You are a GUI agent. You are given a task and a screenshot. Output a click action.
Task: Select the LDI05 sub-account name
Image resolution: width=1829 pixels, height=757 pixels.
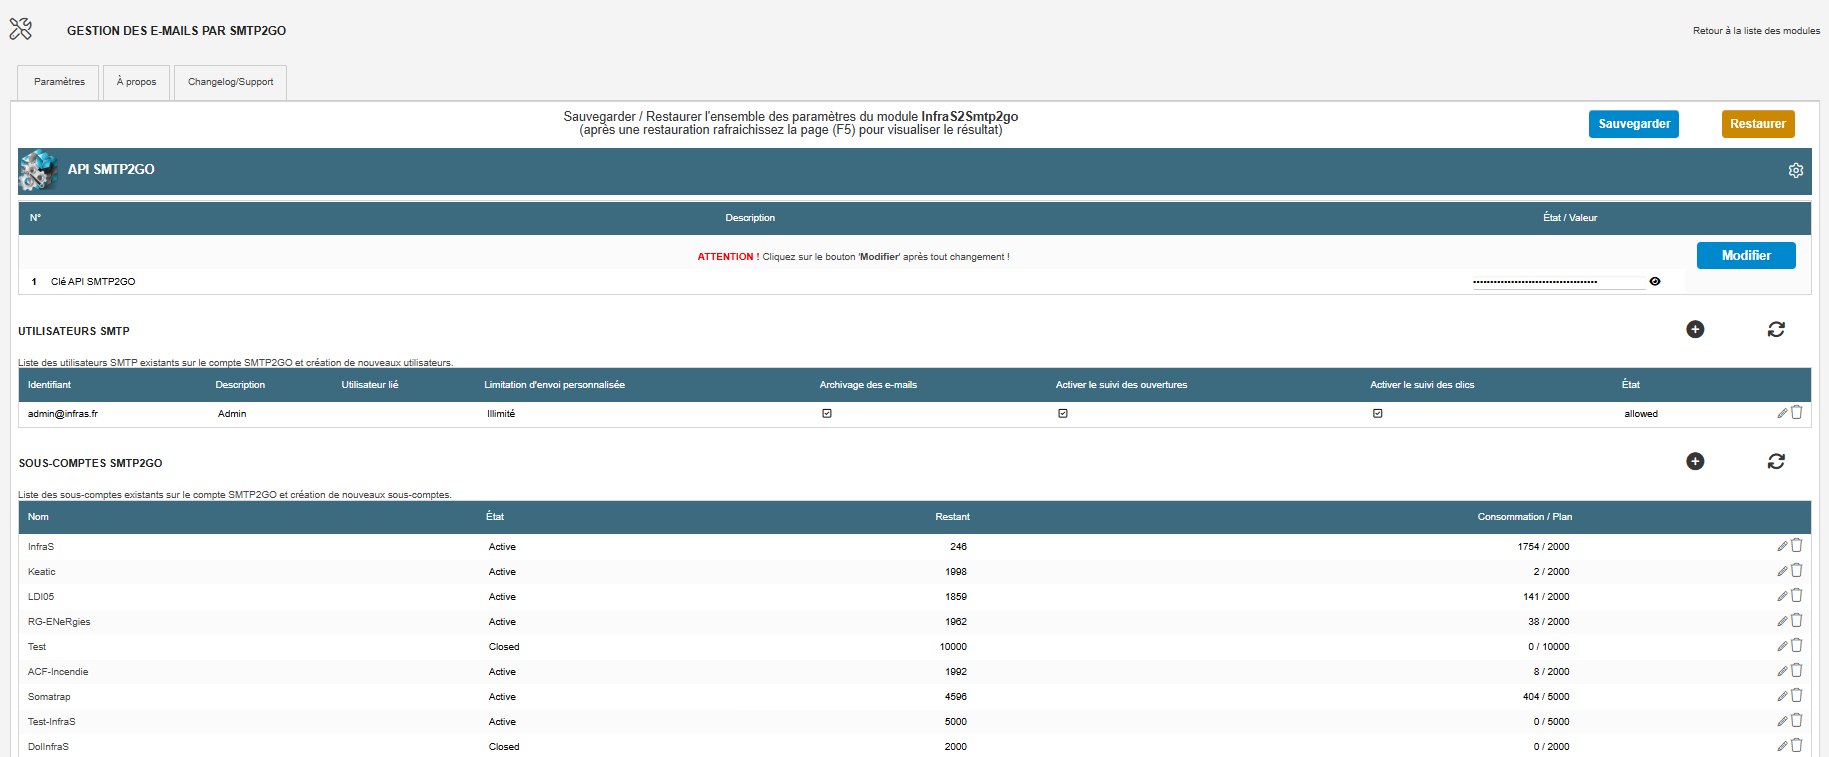tap(41, 597)
